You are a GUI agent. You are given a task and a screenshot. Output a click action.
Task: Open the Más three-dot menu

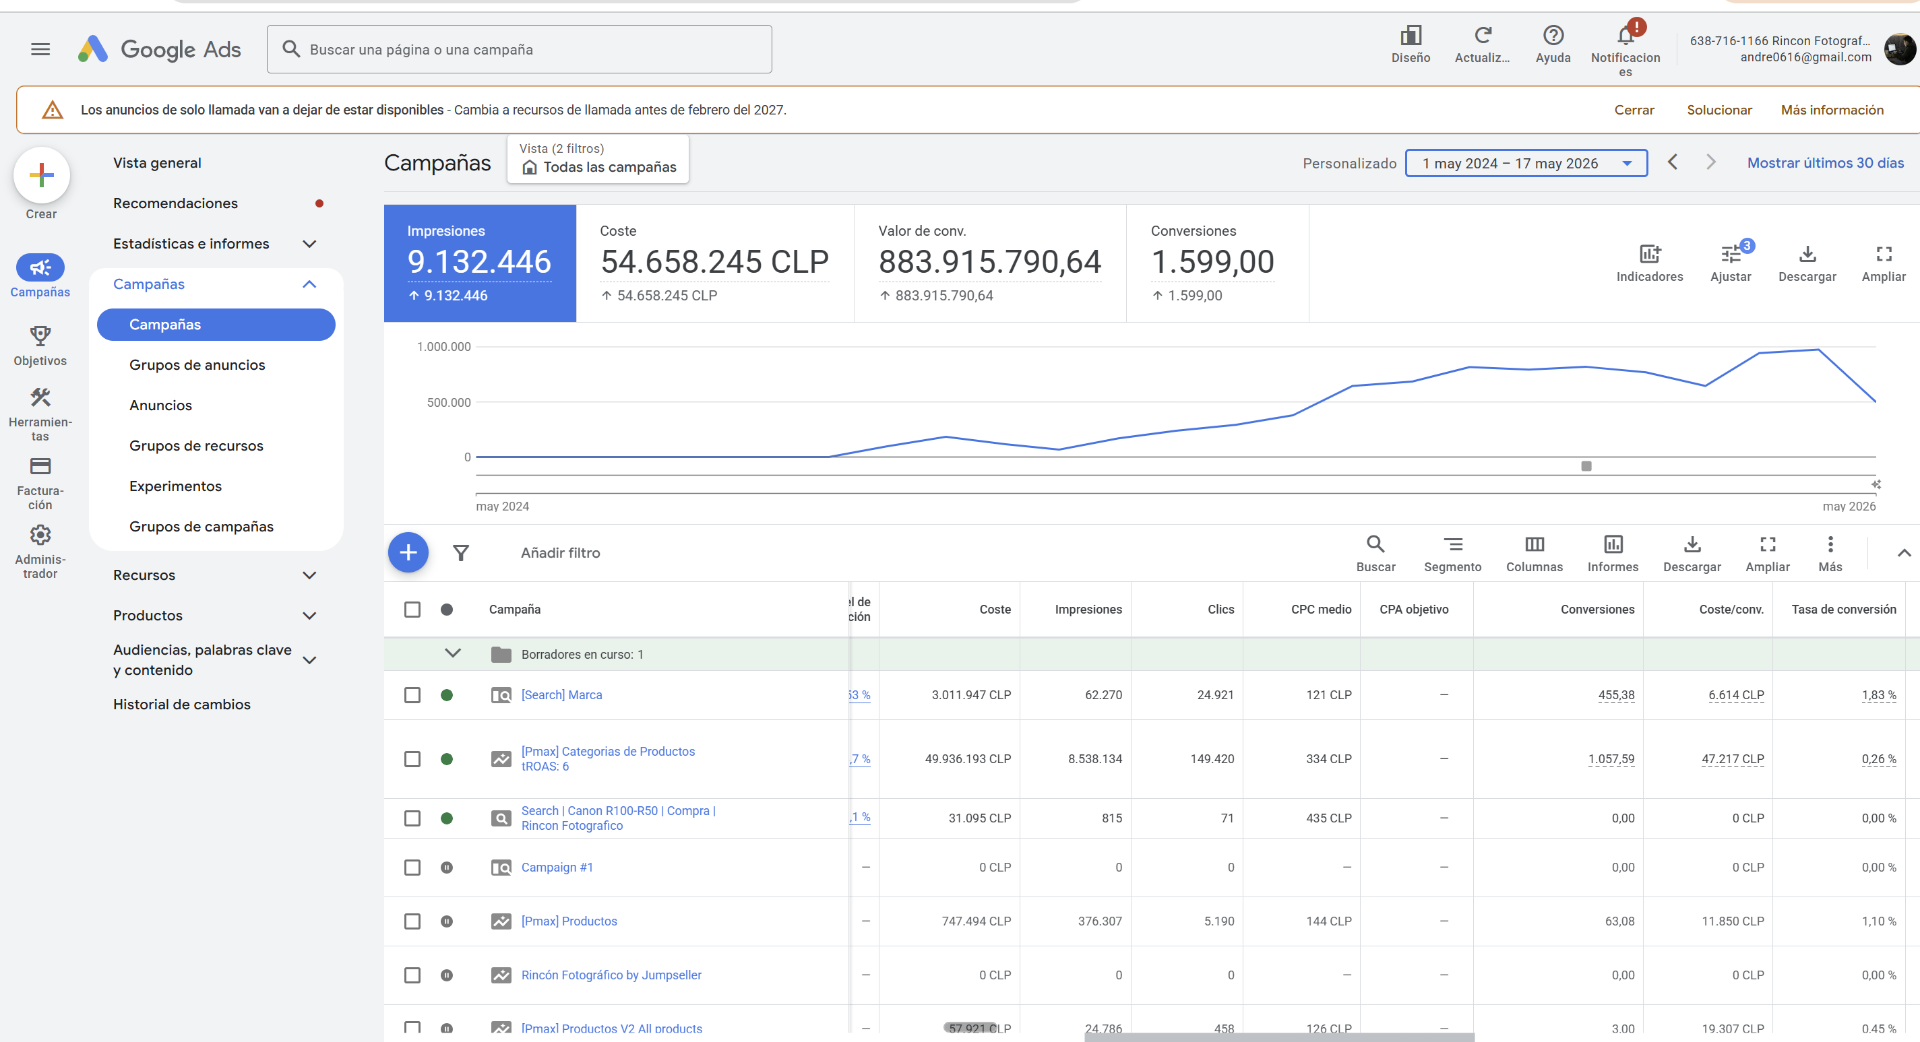1830,553
